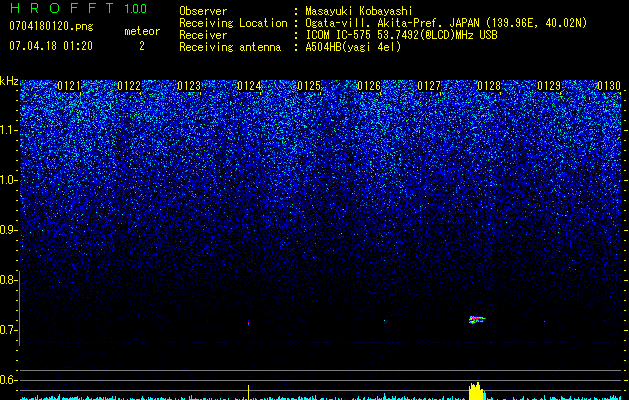Select the antenna value A504HB(yagi 4el)
The height and width of the screenshot is (400, 629).
tap(353, 47)
